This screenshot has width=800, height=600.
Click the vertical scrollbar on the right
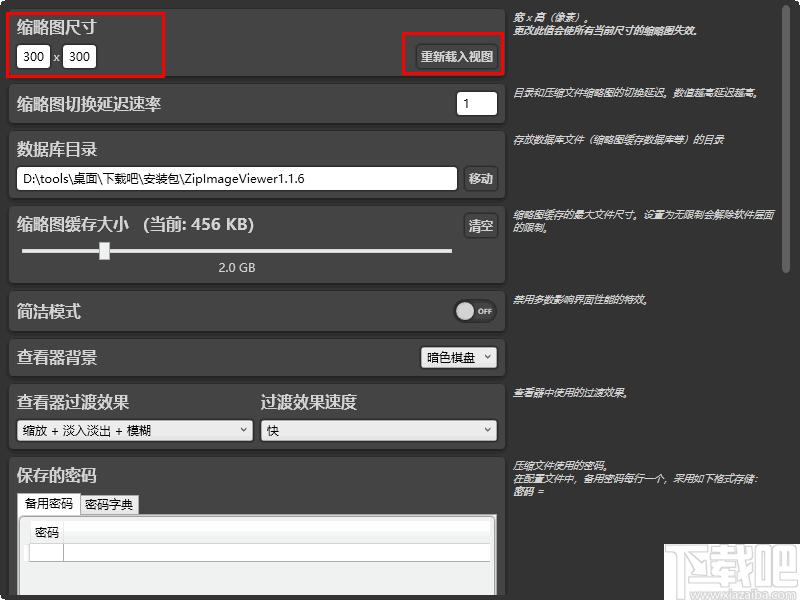pos(786,140)
